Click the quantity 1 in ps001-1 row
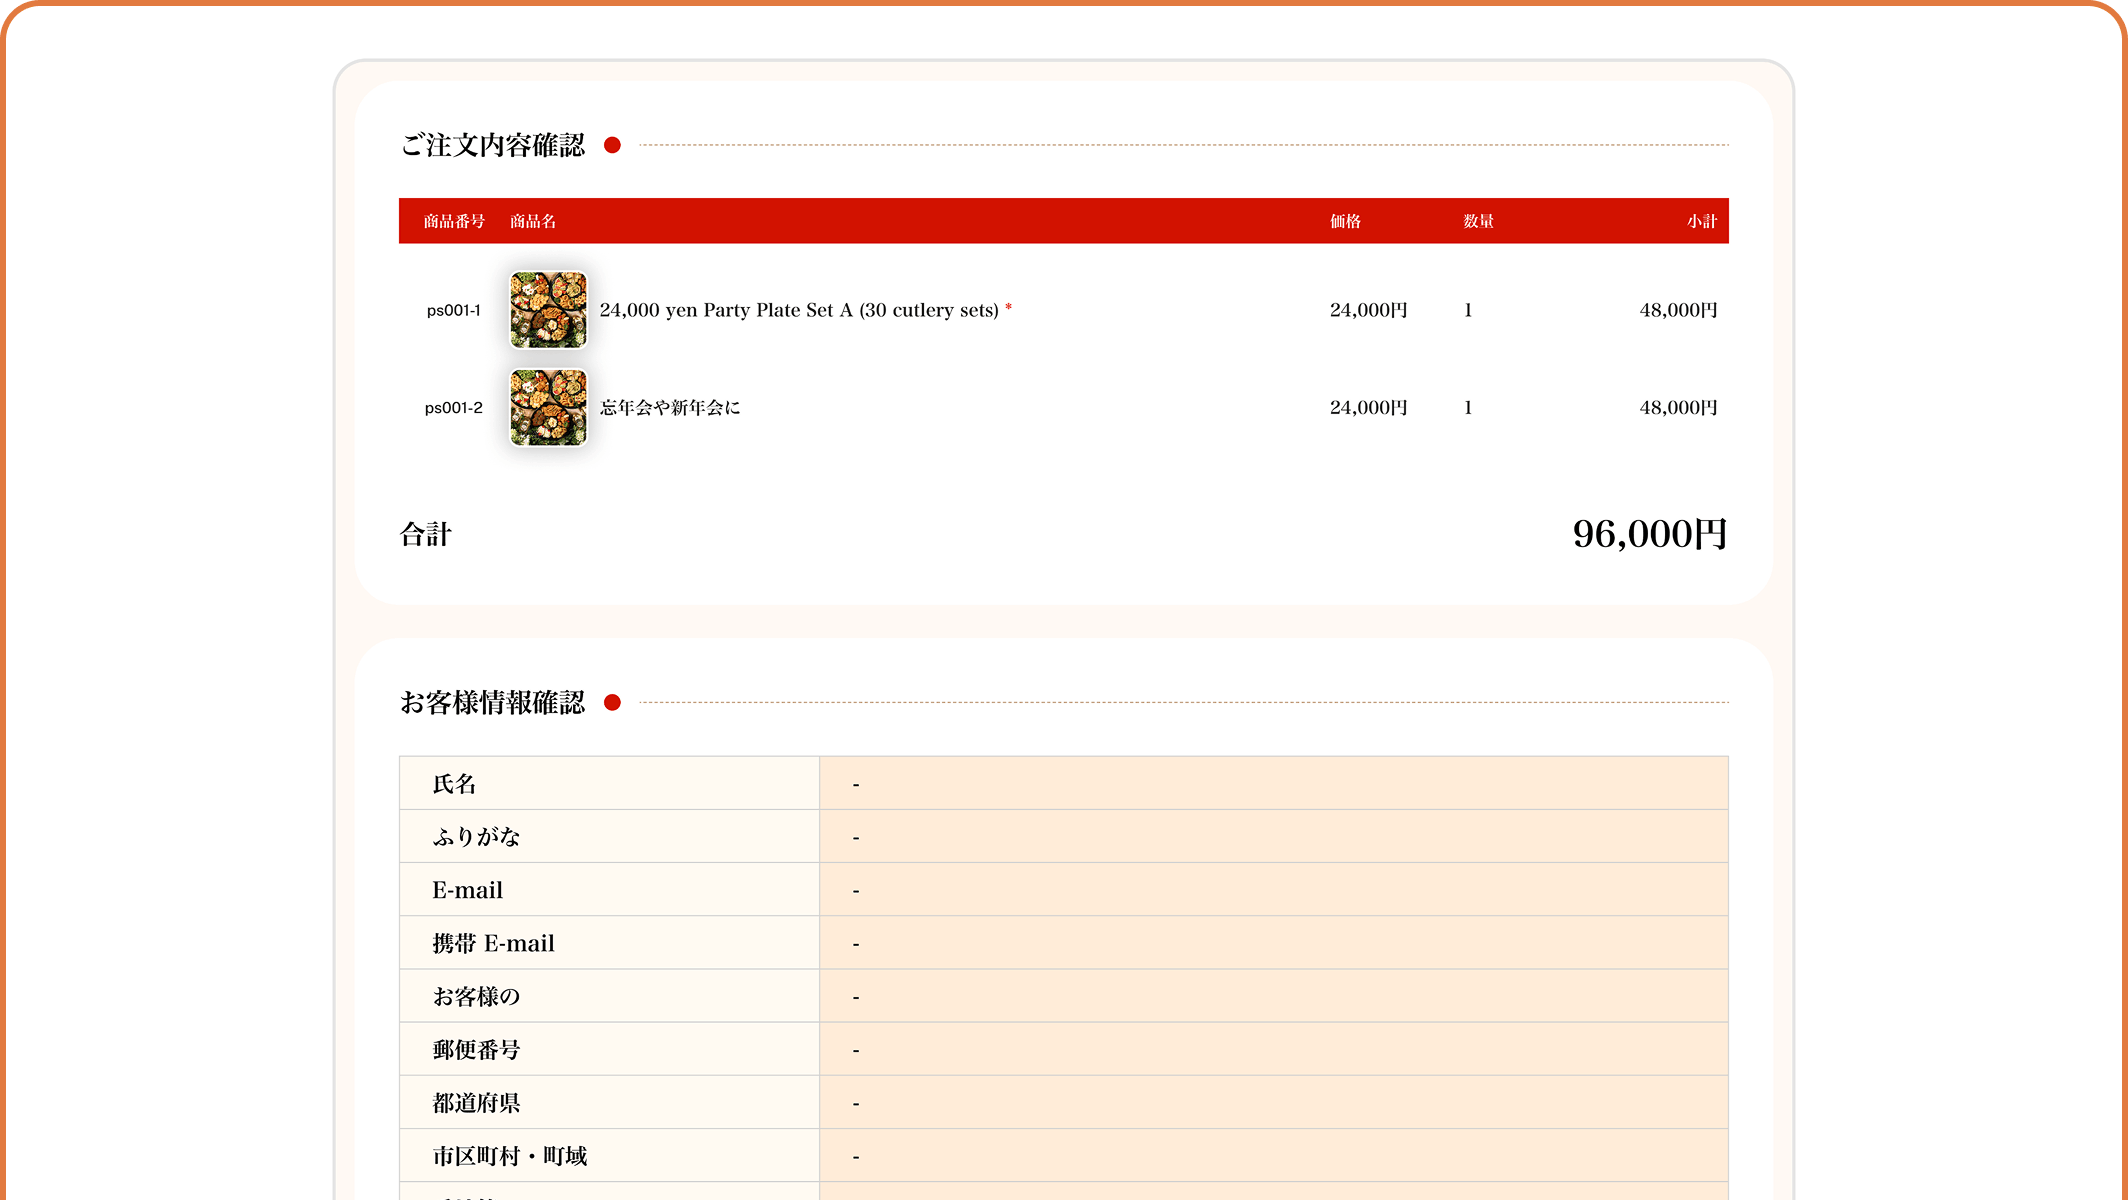This screenshot has width=2128, height=1200. (1468, 310)
